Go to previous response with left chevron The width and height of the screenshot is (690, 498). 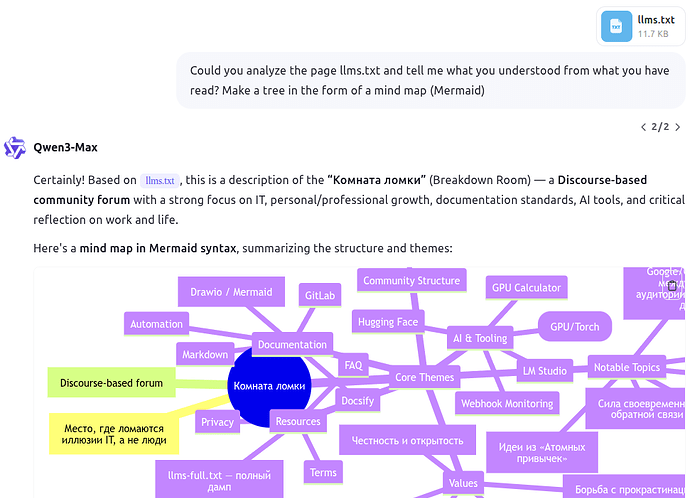pyautogui.click(x=643, y=127)
